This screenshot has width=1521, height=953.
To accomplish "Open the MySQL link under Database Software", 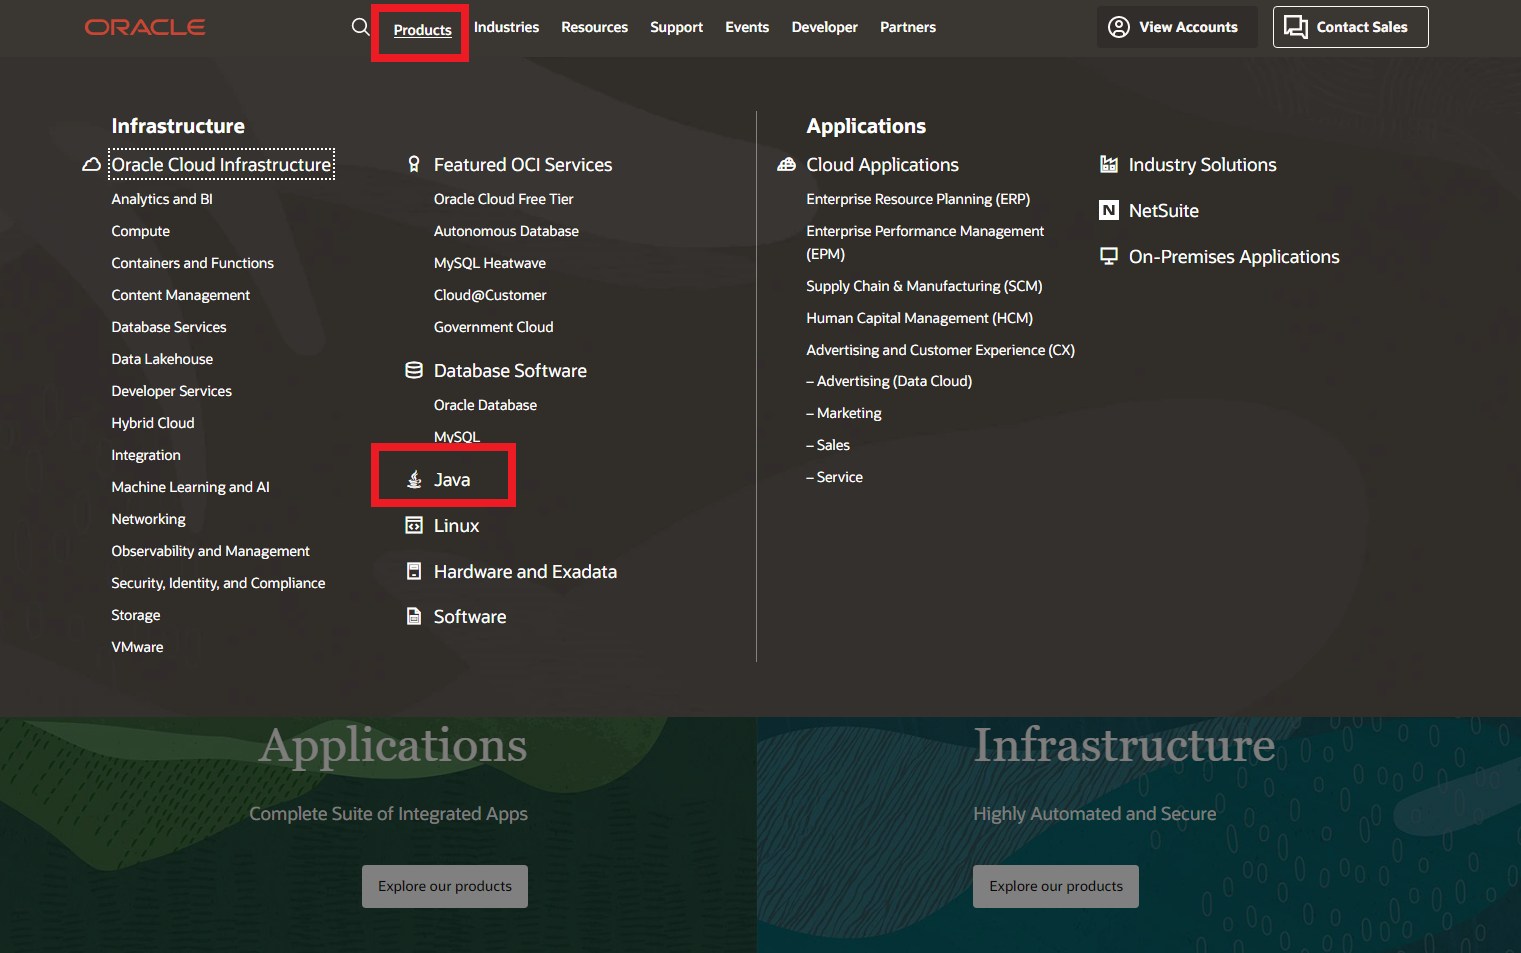I will click(x=457, y=437).
